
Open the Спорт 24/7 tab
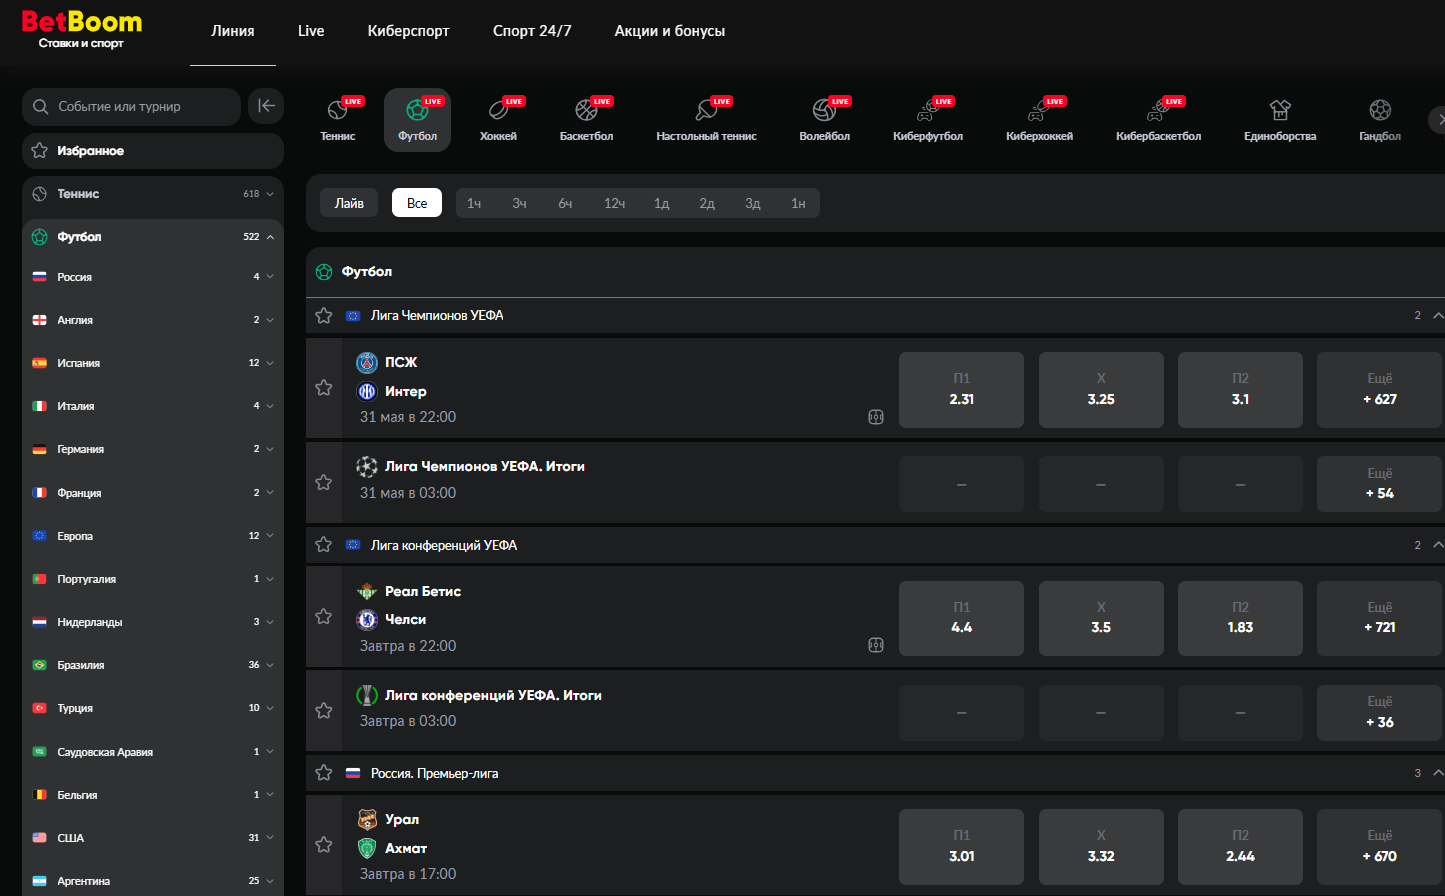(x=532, y=31)
